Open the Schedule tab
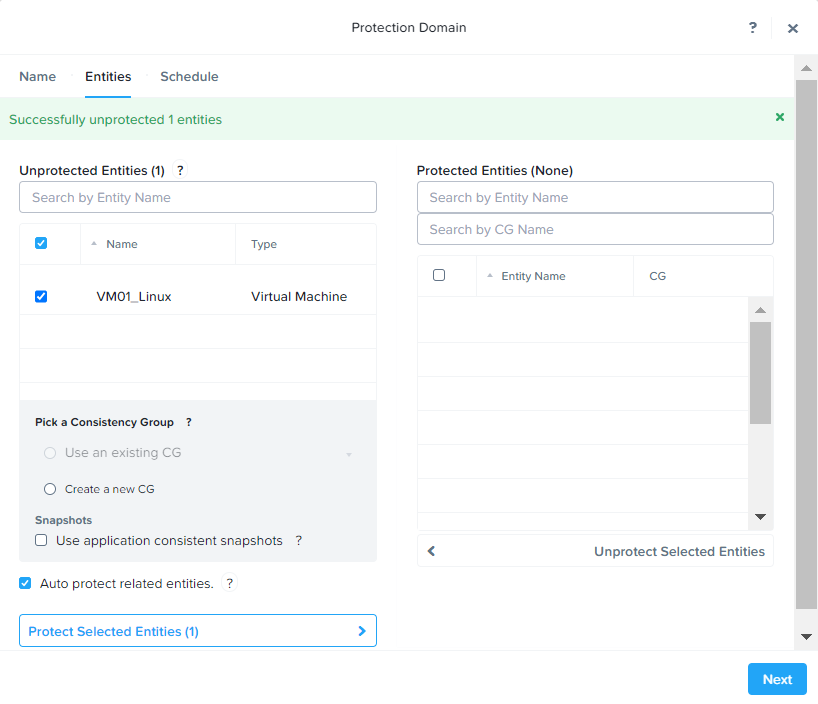 tap(189, 77)
